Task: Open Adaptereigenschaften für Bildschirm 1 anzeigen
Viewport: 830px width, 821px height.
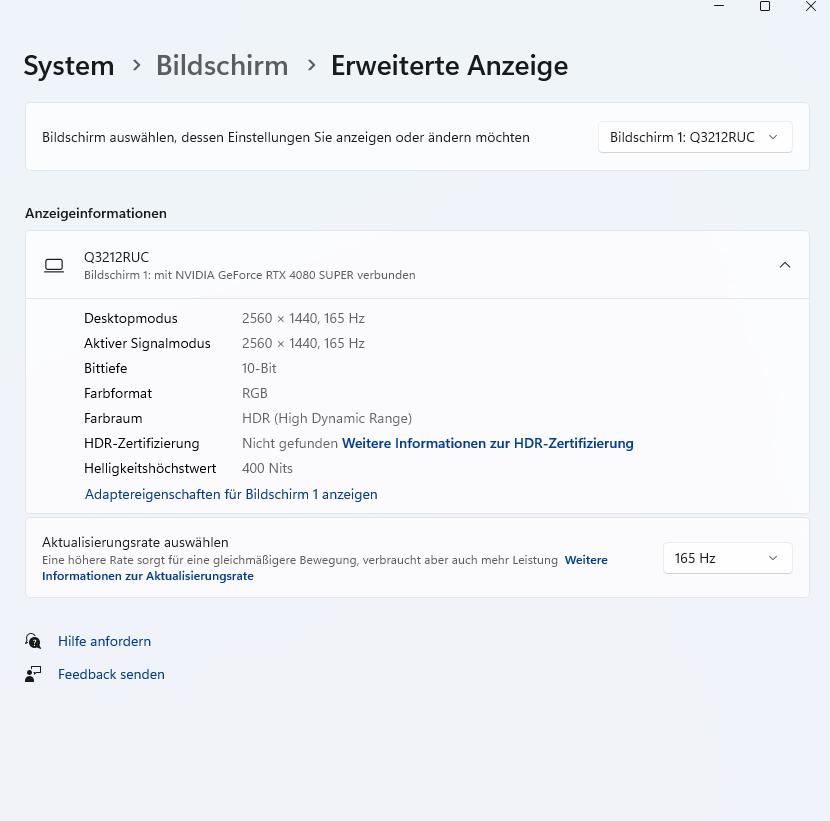Action: [231, 494]
